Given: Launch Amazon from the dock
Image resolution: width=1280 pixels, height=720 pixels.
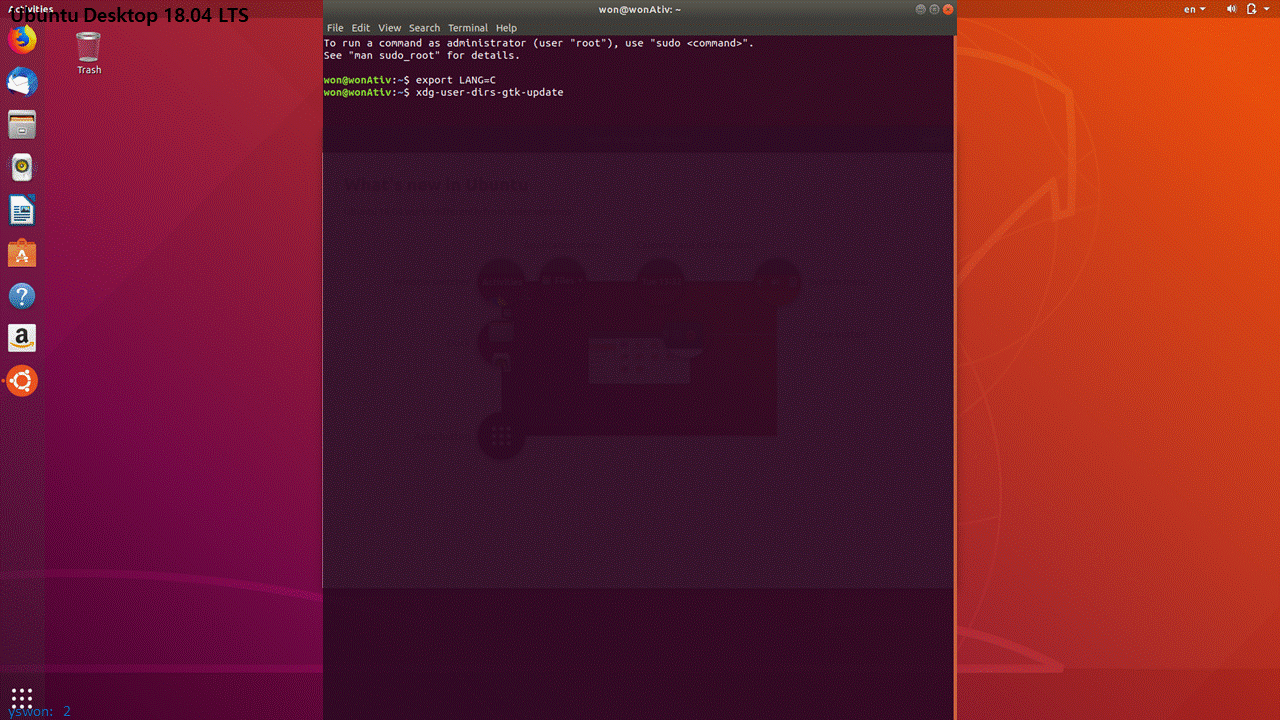Looking at the screenshot, I should [x=22, y=338].
